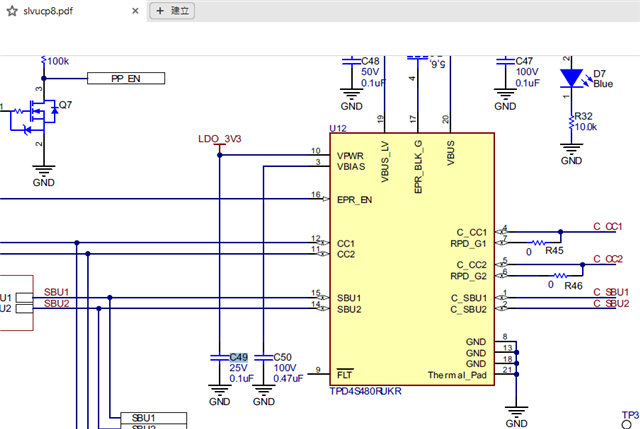Screen dimensions: 640x429
Task: Click the R32 resistor label
Action: pyautogui.click(x=583, y=116)
